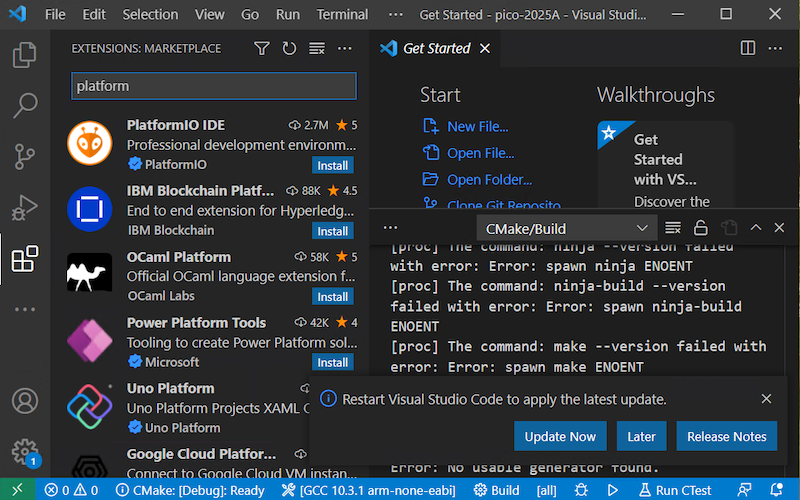The width and height of the screenshot is (800, 500).
Task: Clear extensions search results
Action: pos(317,48)
